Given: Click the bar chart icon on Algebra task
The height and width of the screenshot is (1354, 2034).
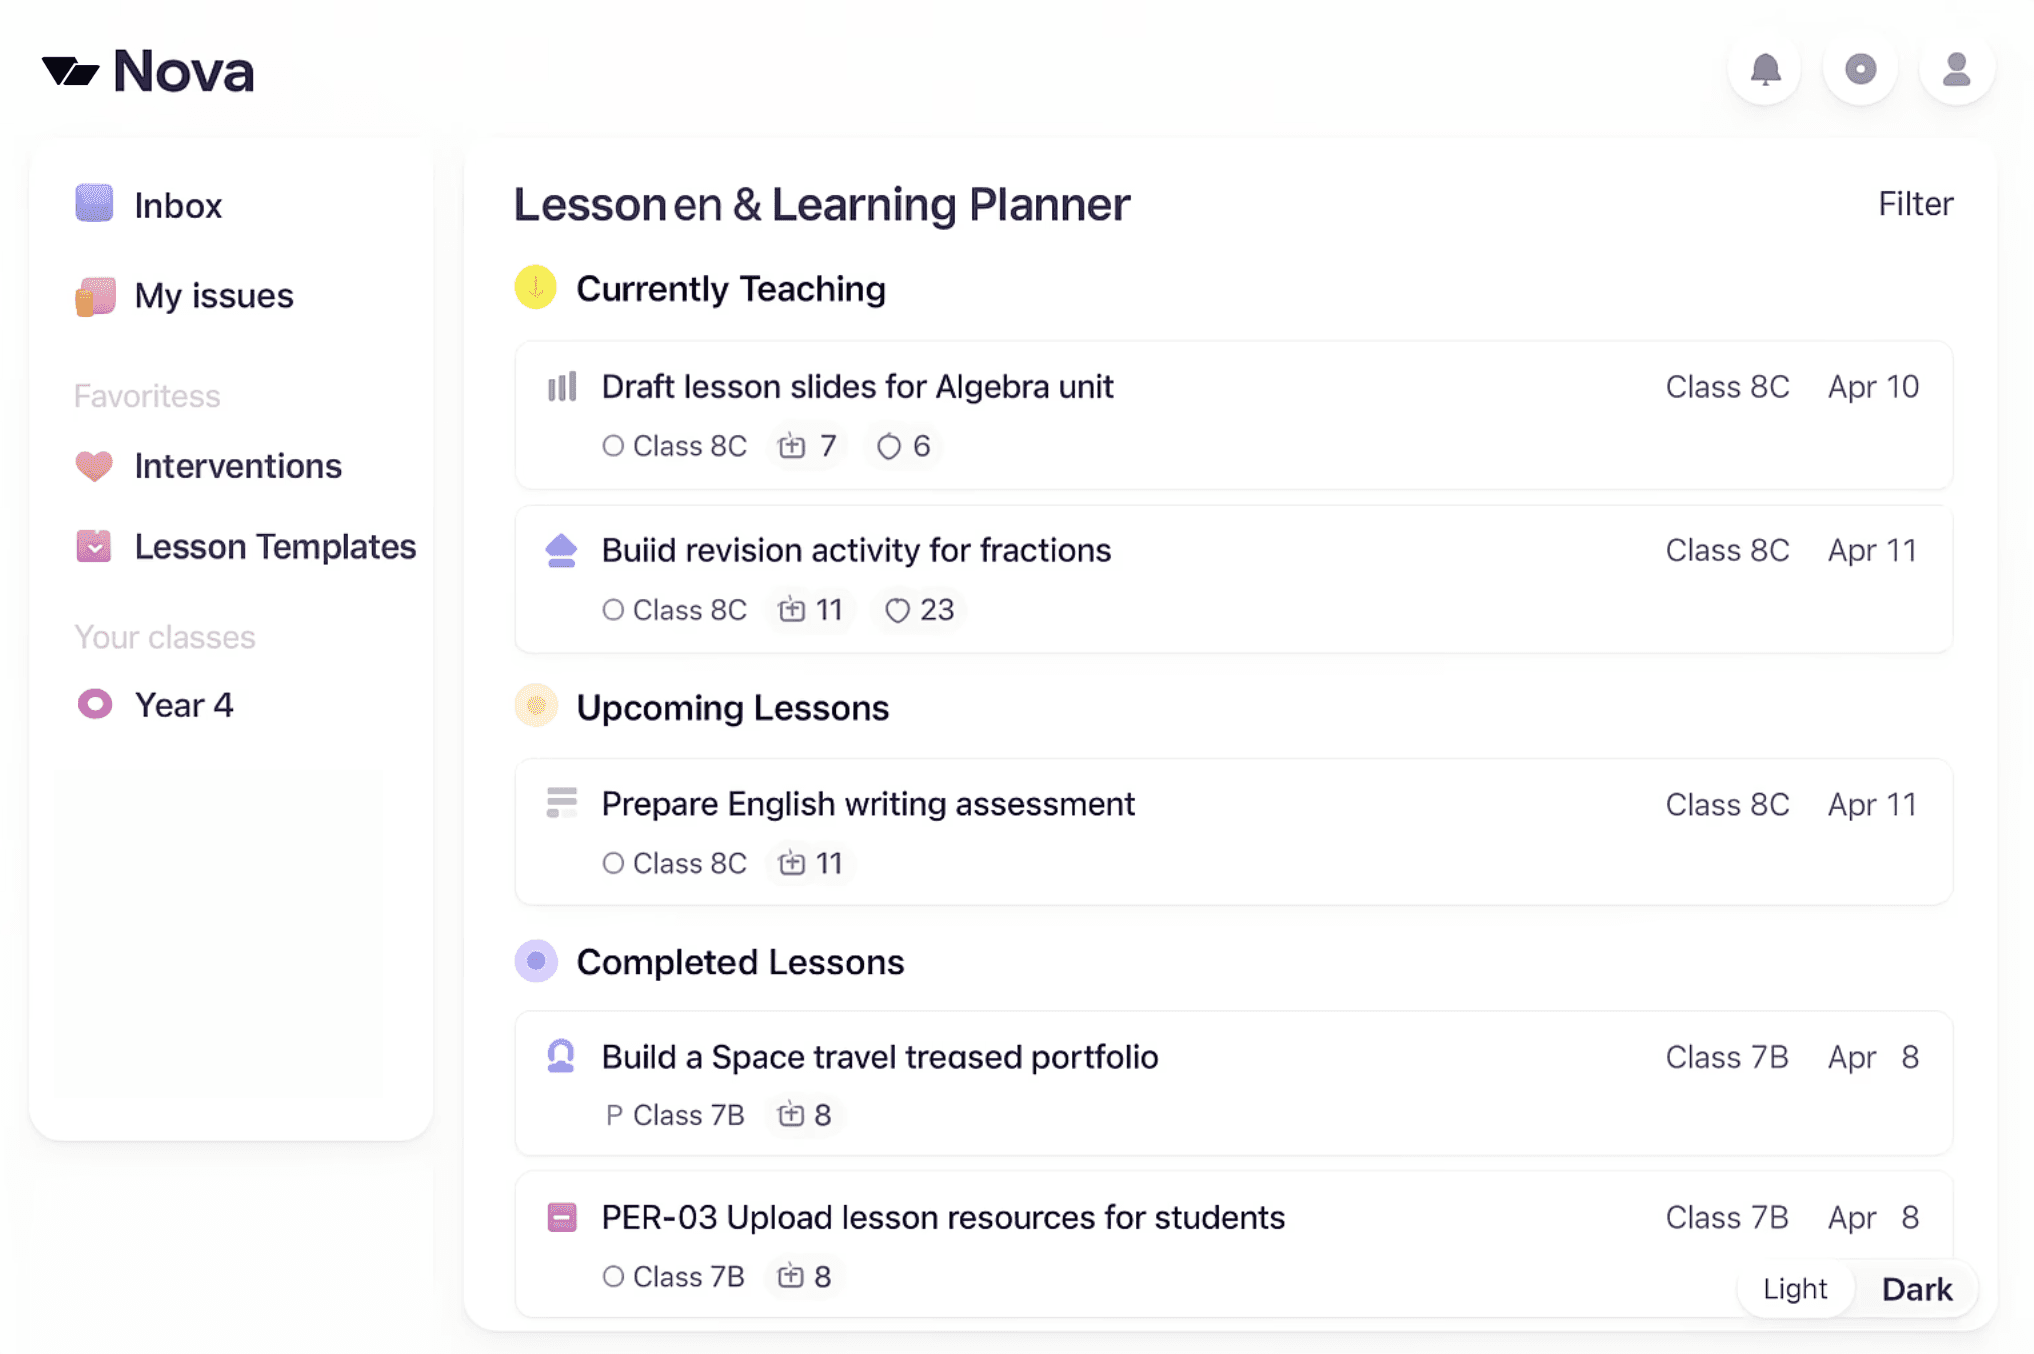Looking at the screenshot, I should click(x=562, y=387).
